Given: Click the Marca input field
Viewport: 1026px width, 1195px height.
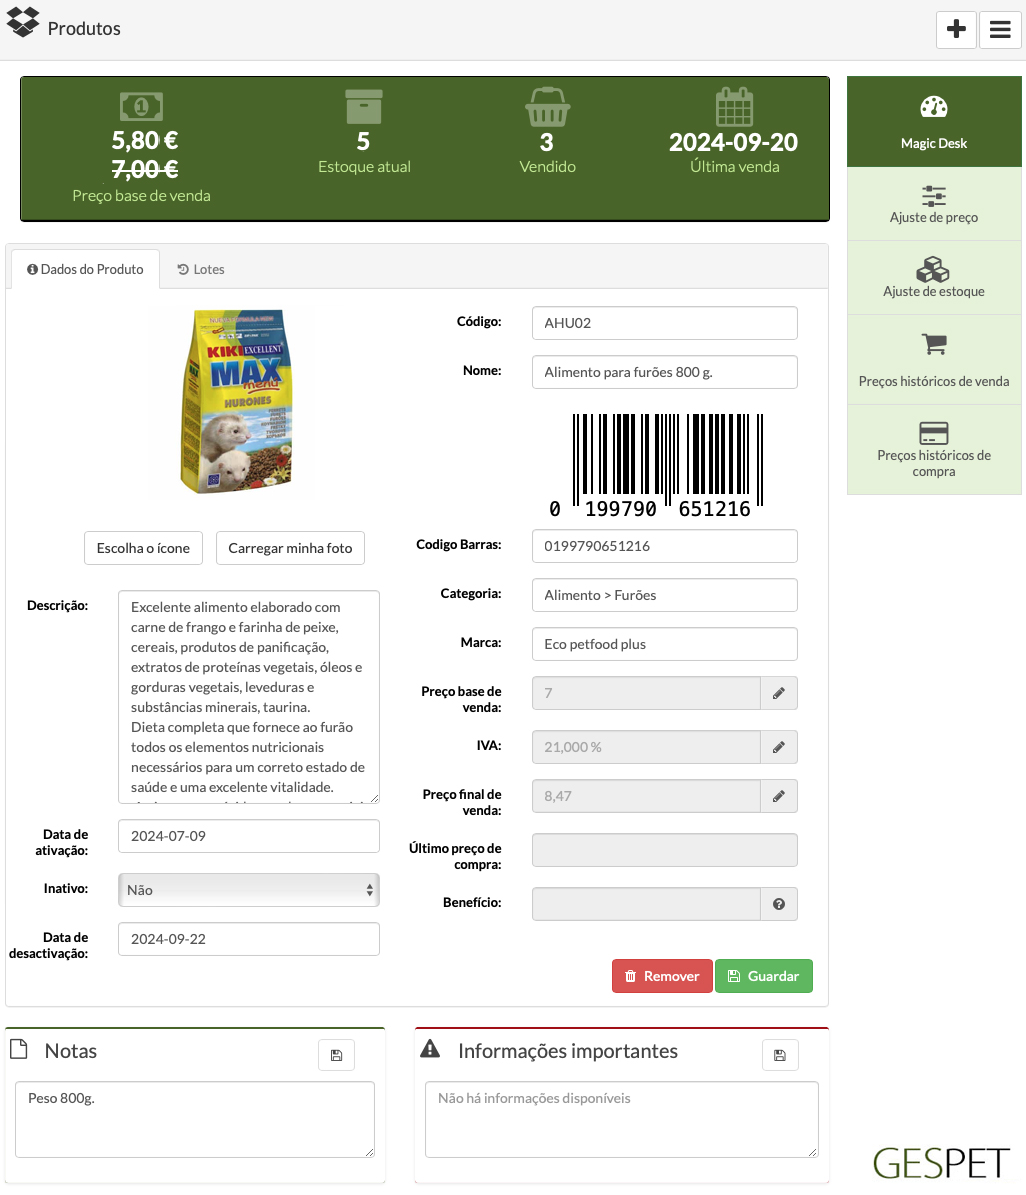Looking at the screenshot, I should tap(665, 644).
